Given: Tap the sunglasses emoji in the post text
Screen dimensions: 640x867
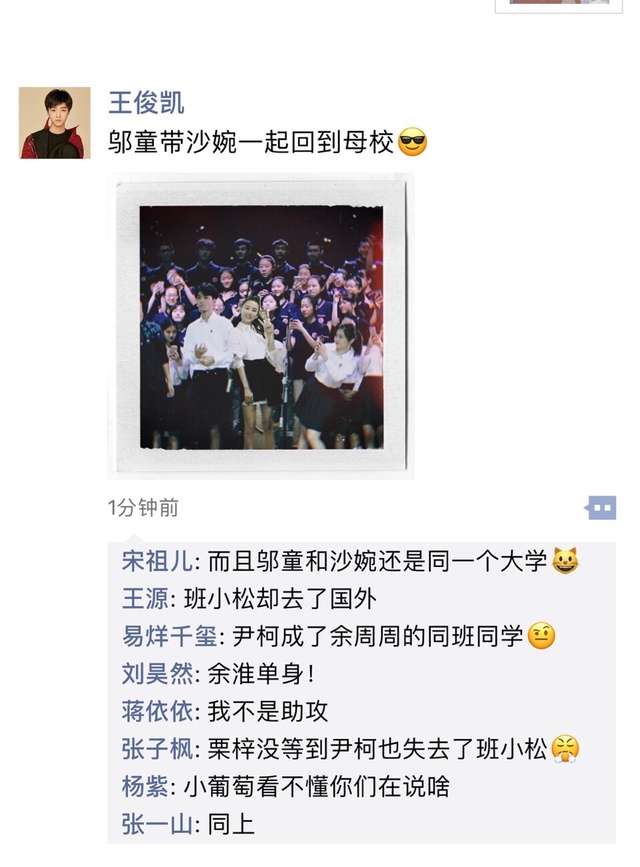Looking at the screenshot, I should pyautogui.click(x=413, y=142).
